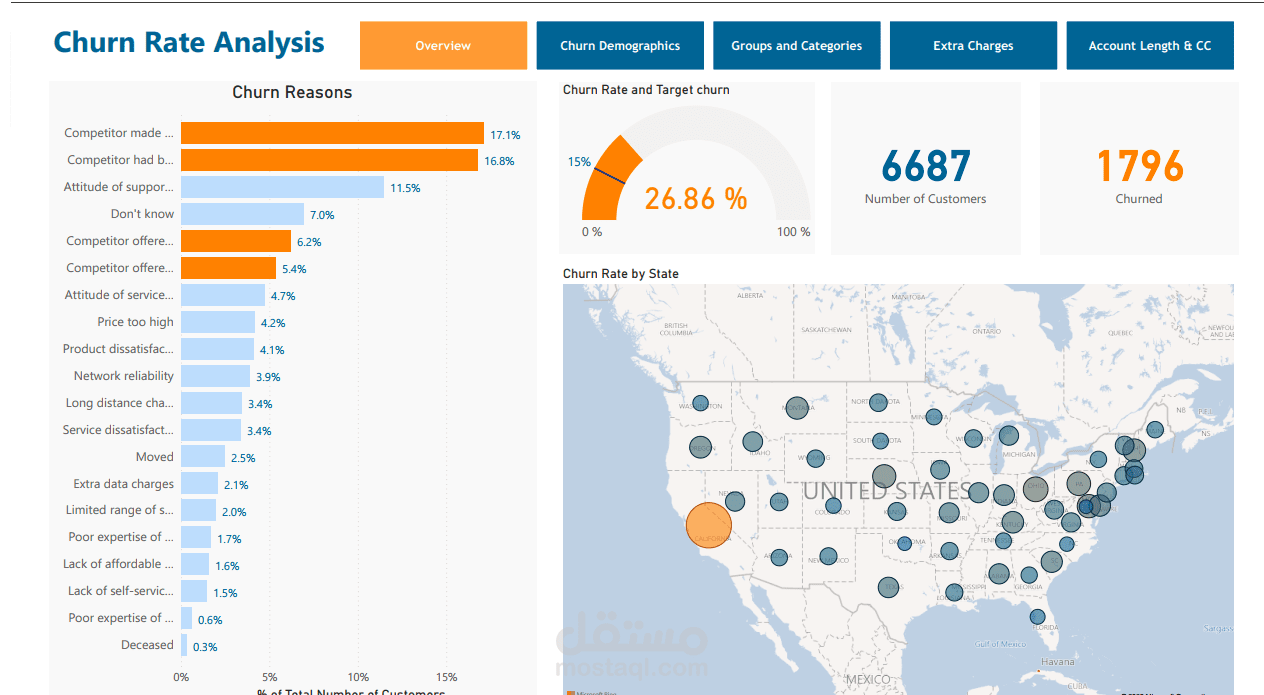This screenshot has width=1264, height=695.
Task: Click the Florida state bubble
Action: coord(1038,617)
